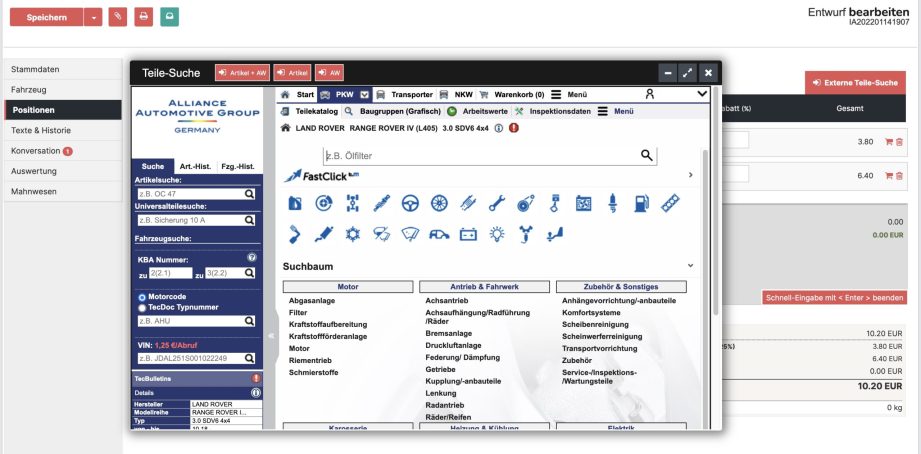Open the belt drive FastClick icon
921x454 pixels.
[526, 203]
